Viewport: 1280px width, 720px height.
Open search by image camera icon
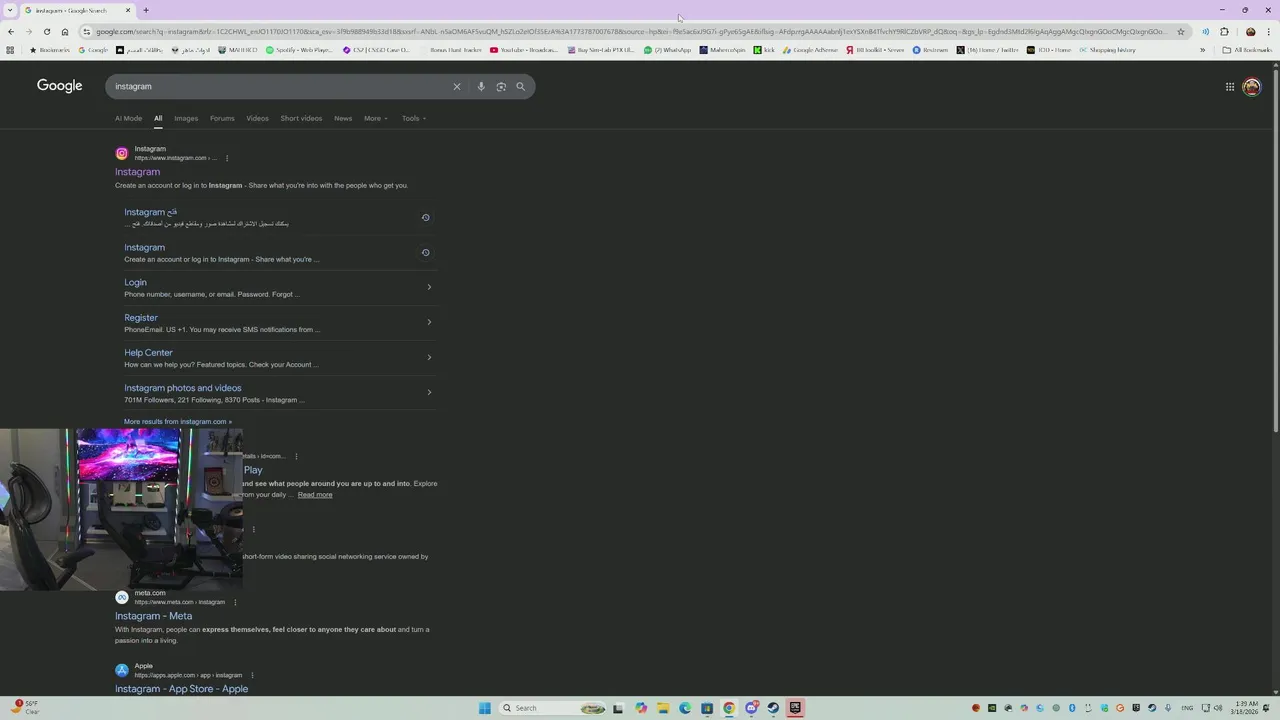(501, 87)
